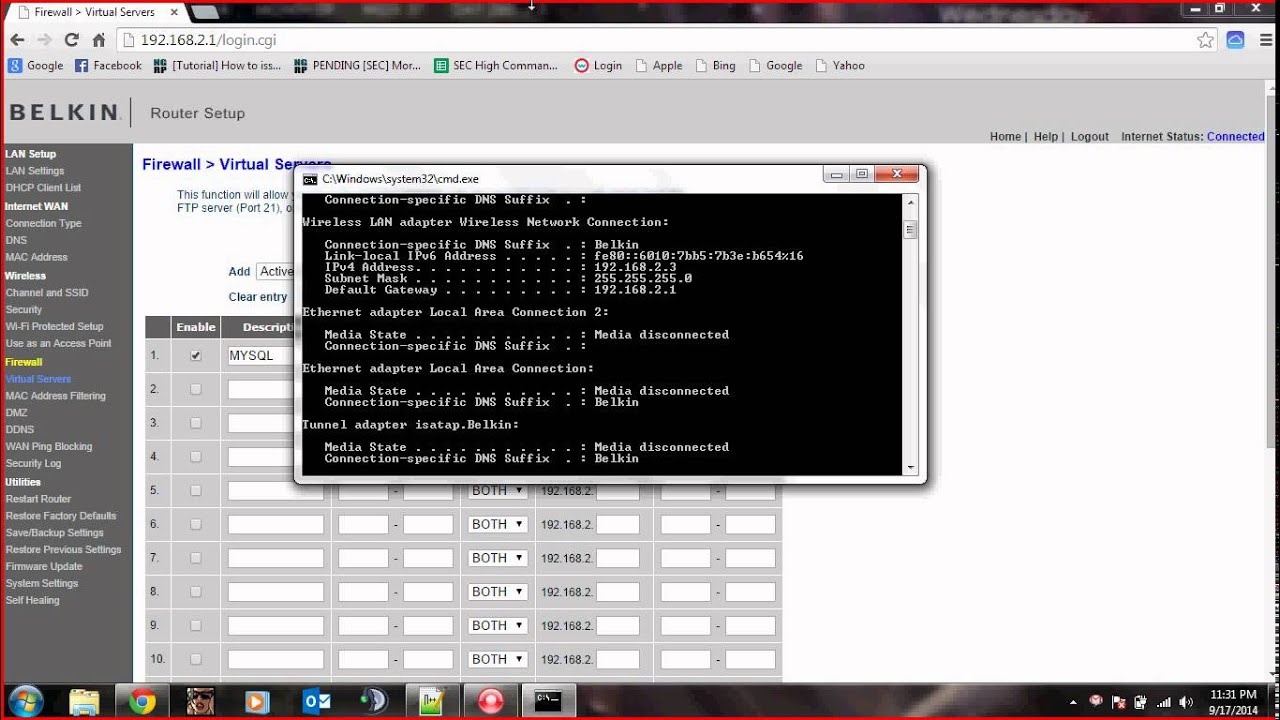Click the cmd window scrollbar down arrow
The width and height of the screenshot is (1280, 720).
[910, 467]
